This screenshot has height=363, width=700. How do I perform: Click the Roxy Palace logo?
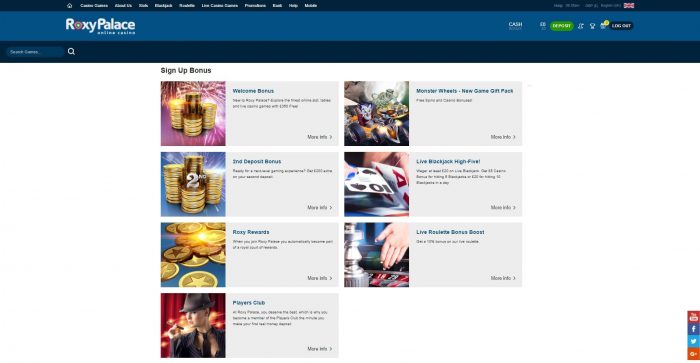tap(100, 26)
